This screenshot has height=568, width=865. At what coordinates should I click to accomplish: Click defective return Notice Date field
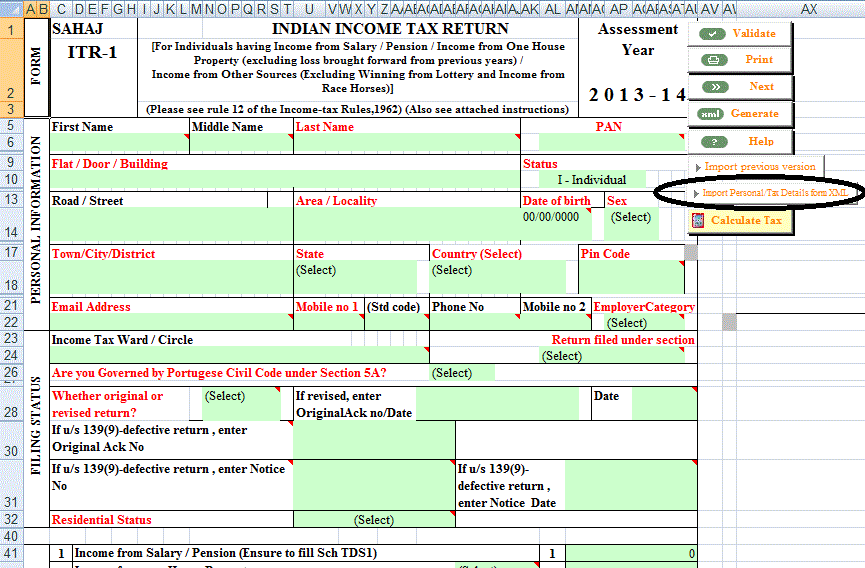[x=631, y=485]
